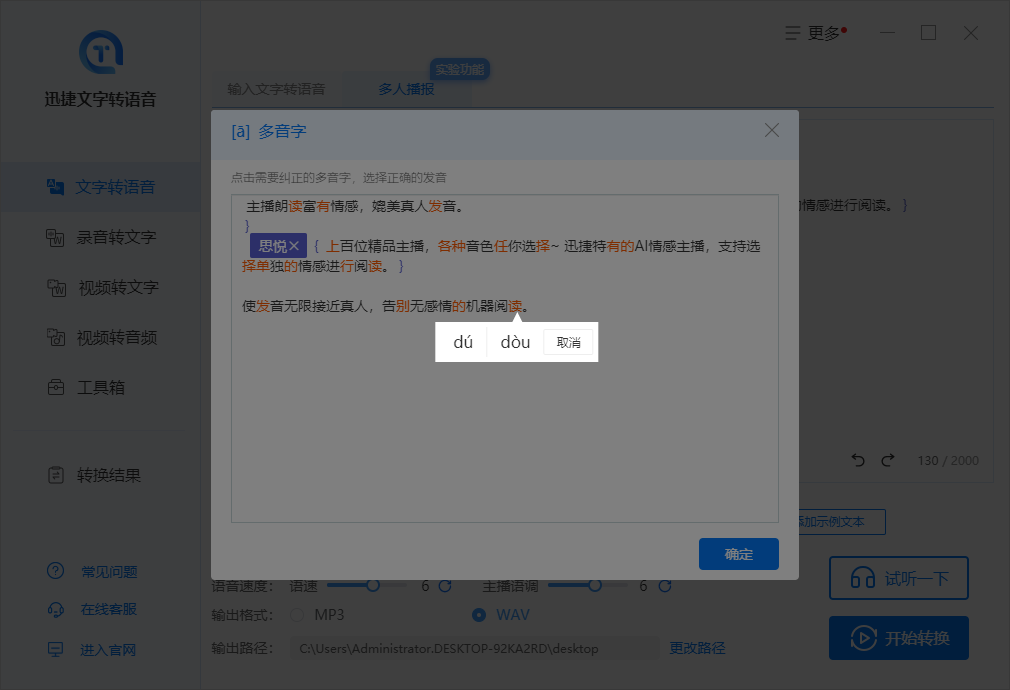Open the 视频转音频 sidebar label
Viewport: 1010px width, 690px height.
click(117, 337)
